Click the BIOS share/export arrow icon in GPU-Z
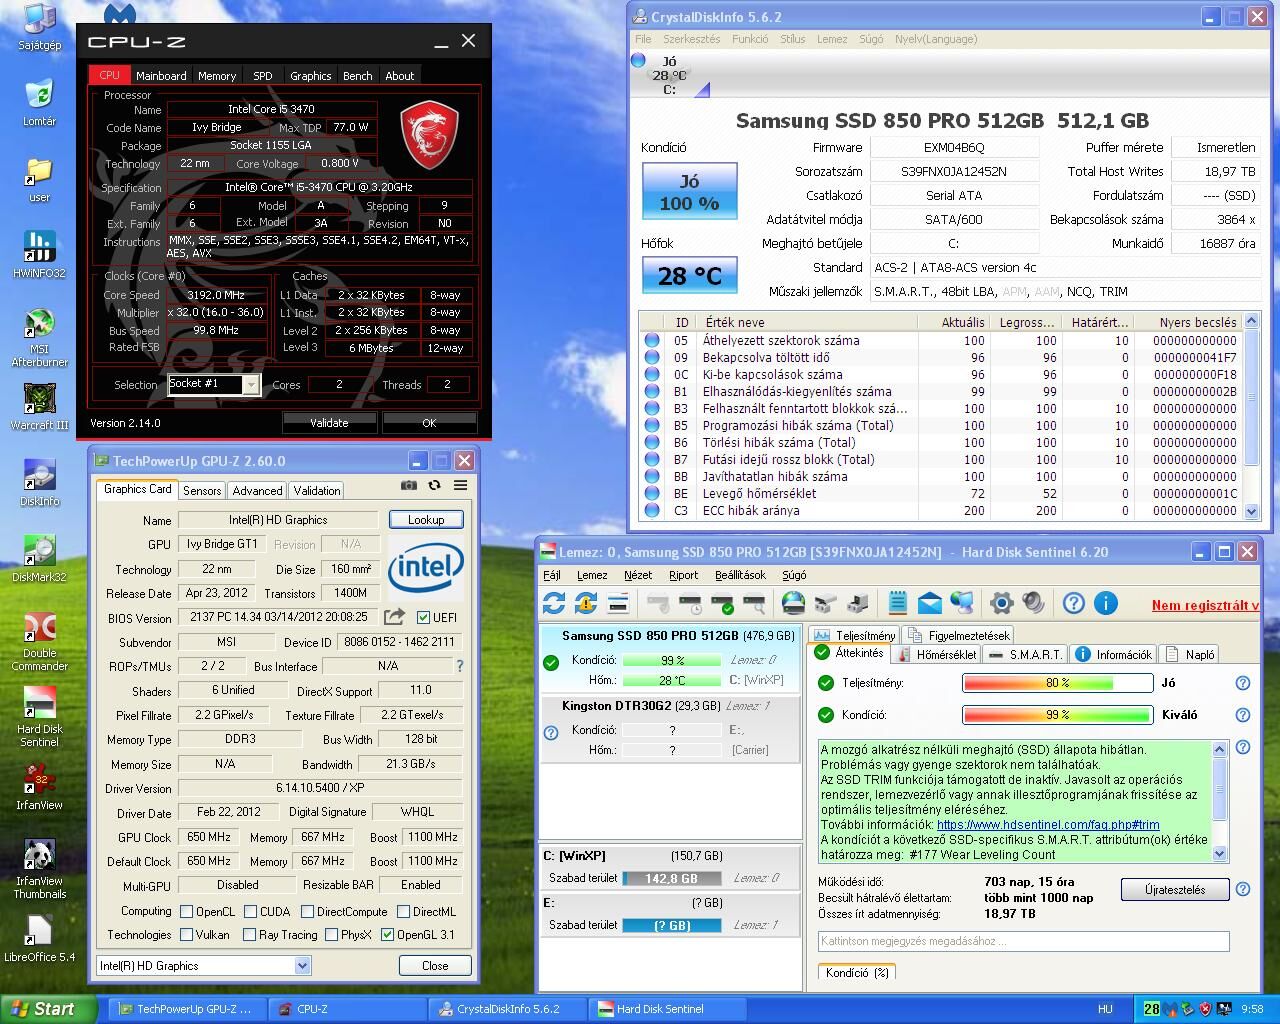1280x1024 pixels. coord(394,617)
